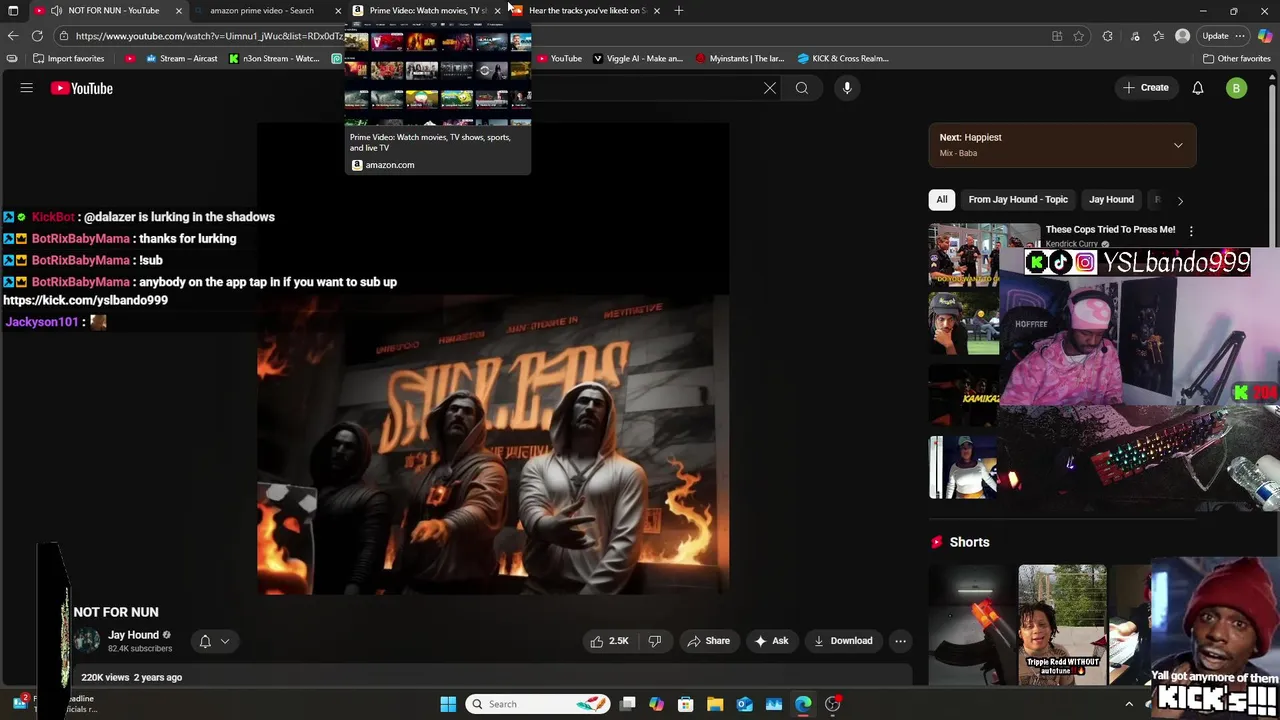Screen dimensions: 1280x720
Task: Share the video with Share button
Action: (708, 641)
